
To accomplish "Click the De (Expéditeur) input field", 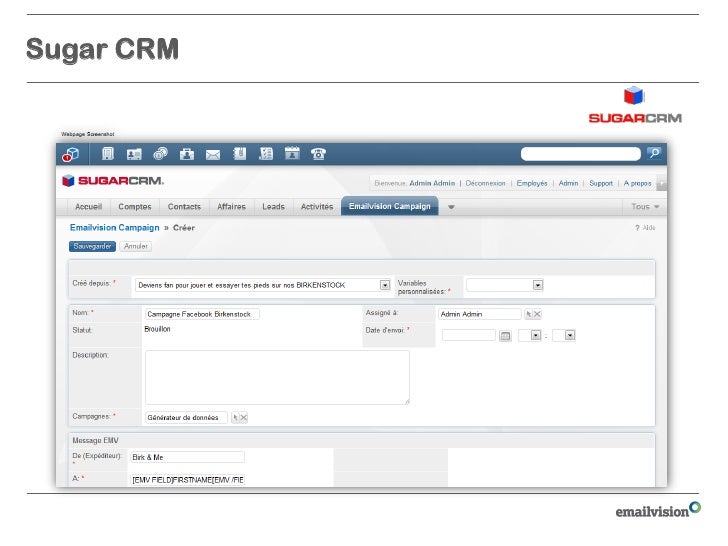I will click(x=187, y=457).
